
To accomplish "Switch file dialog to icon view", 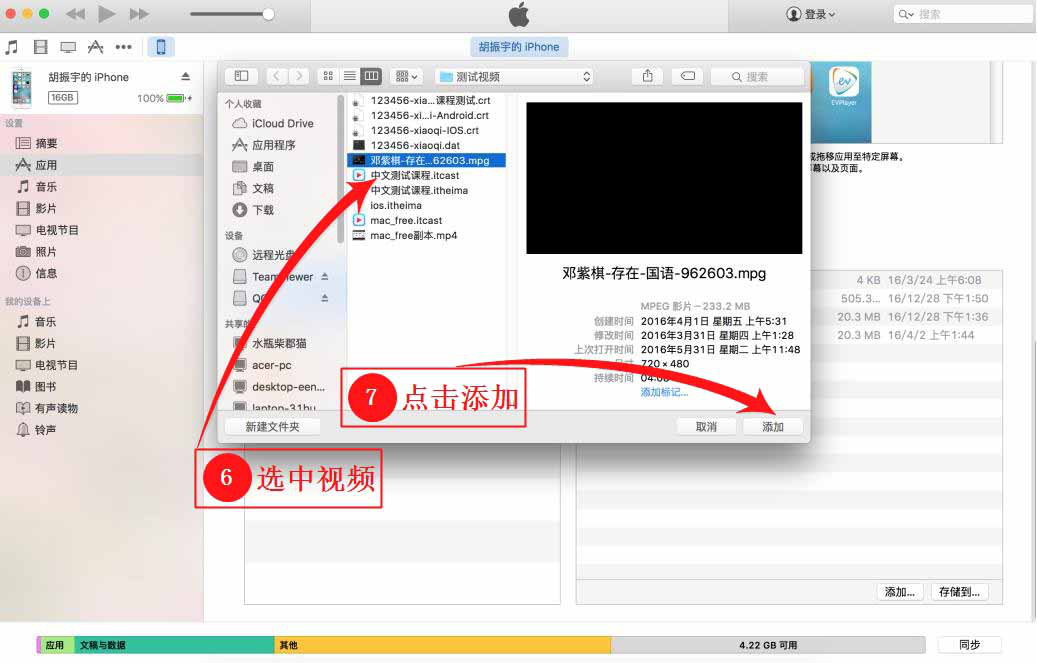I will tap(328, 76).
